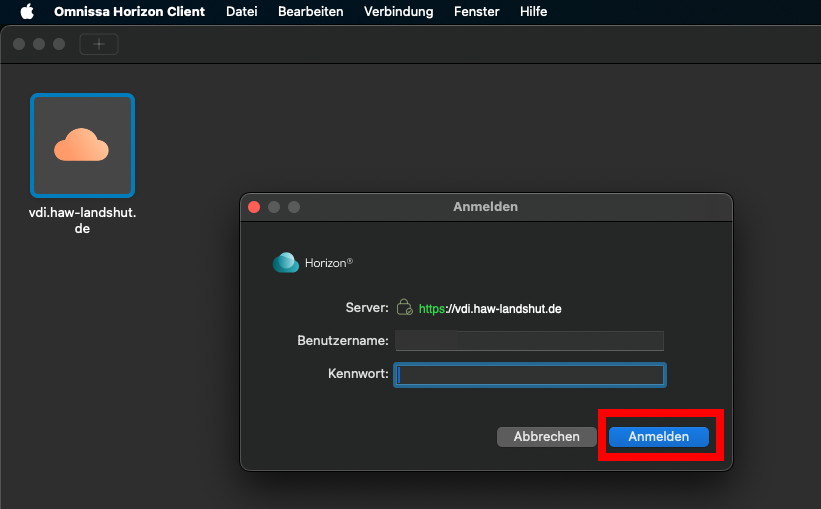Cancel login with the Abbrechen button
The image size is (821, 509).
click(x=546, y=437)
